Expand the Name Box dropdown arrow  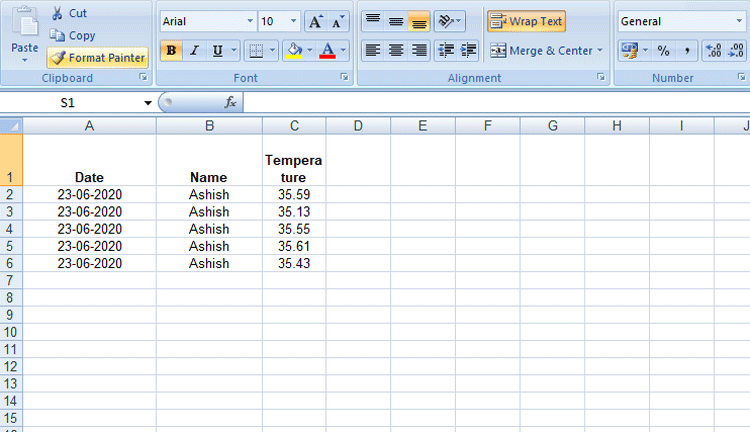(x=148, y=102)
